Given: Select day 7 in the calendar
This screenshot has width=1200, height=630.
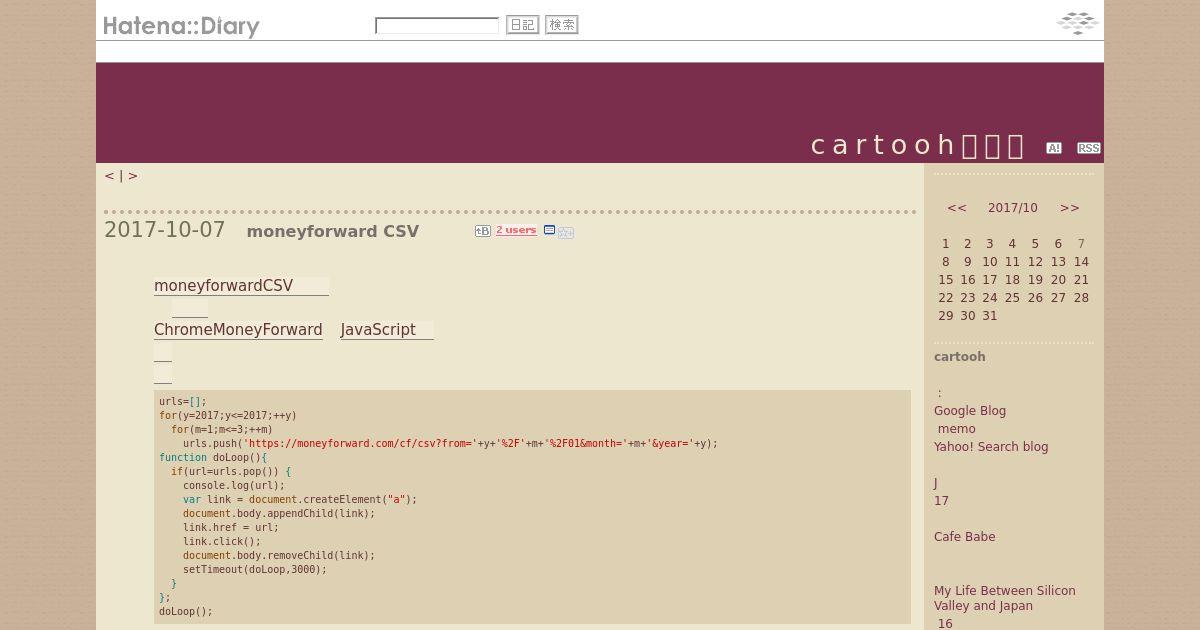Looking at the screenshot, I should pyautogui.click(x=1081, y=244).
